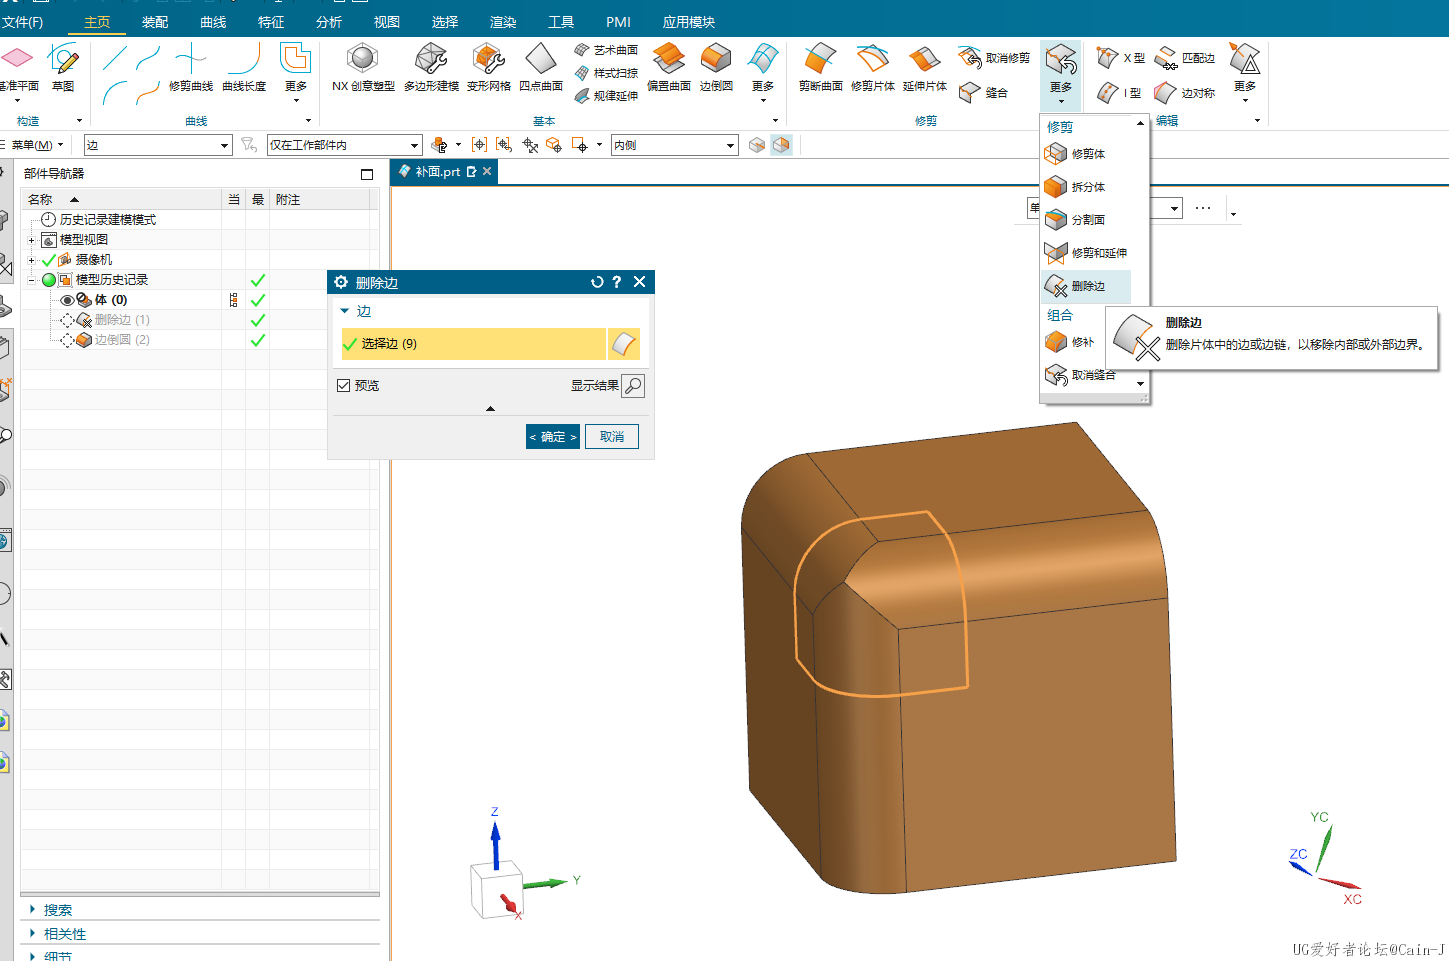
Task: Open the 仅在工作部件内 scope dropdown
Action: click(x=345, y=145)
